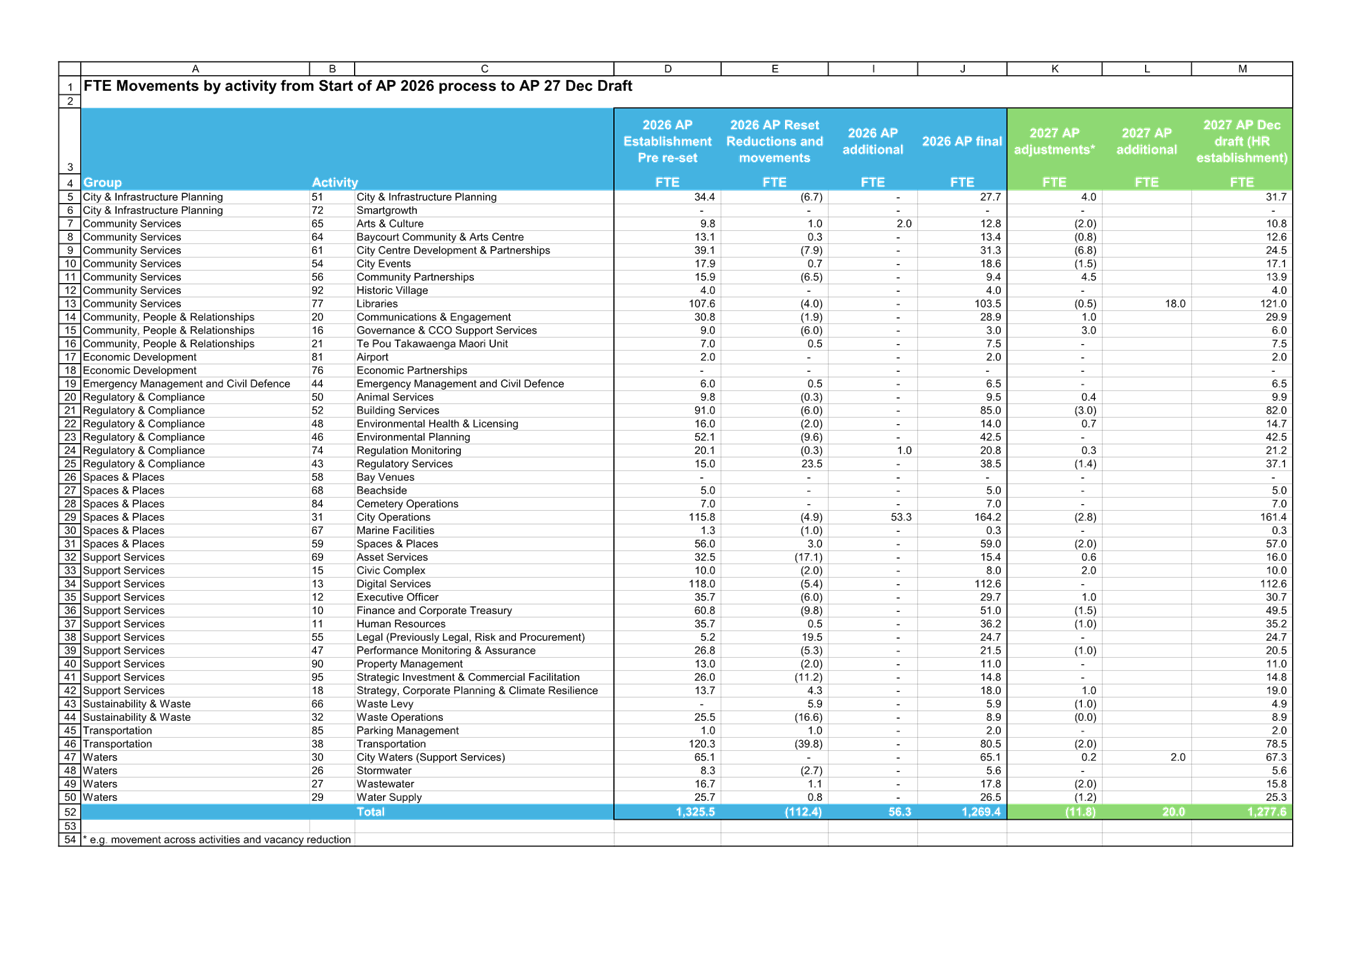Image resolution: width=1351 pixels, height=955 pixels.
Task: Select row 52 Total row header
Action: (x=70, y=812)
